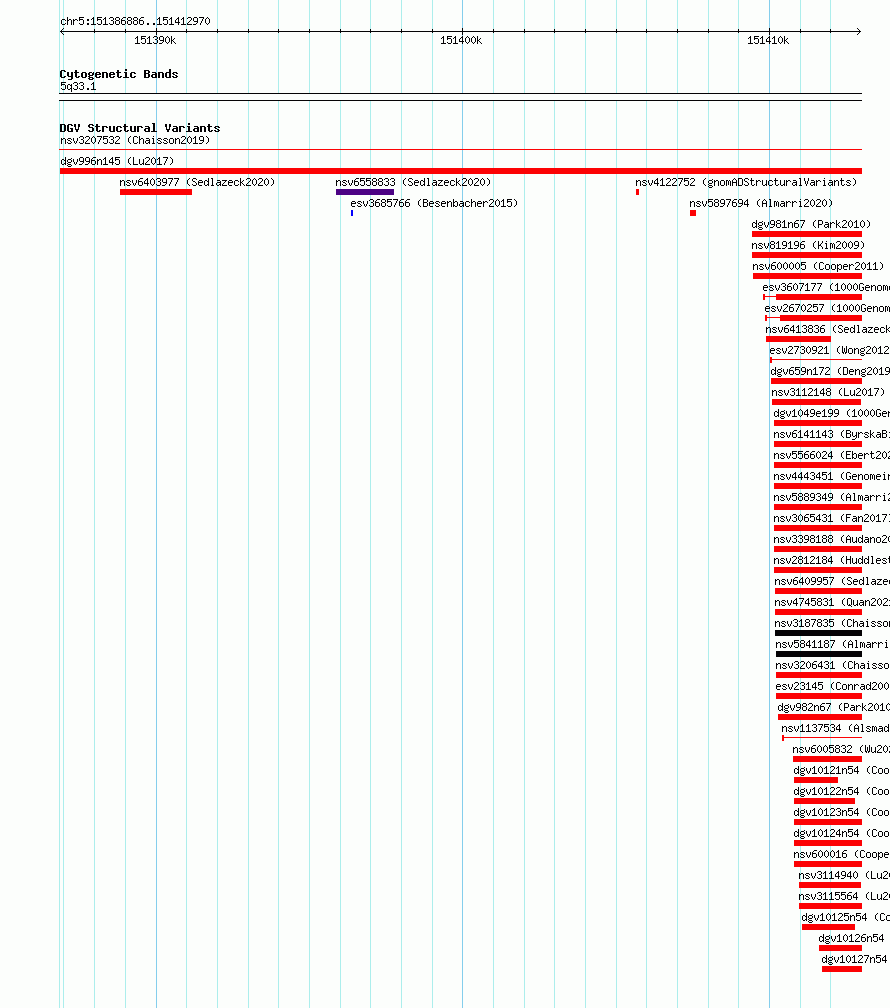Click the esv2670257 variant label
Viewport: 890px width, 1008px height.
(x=827, y=309)
